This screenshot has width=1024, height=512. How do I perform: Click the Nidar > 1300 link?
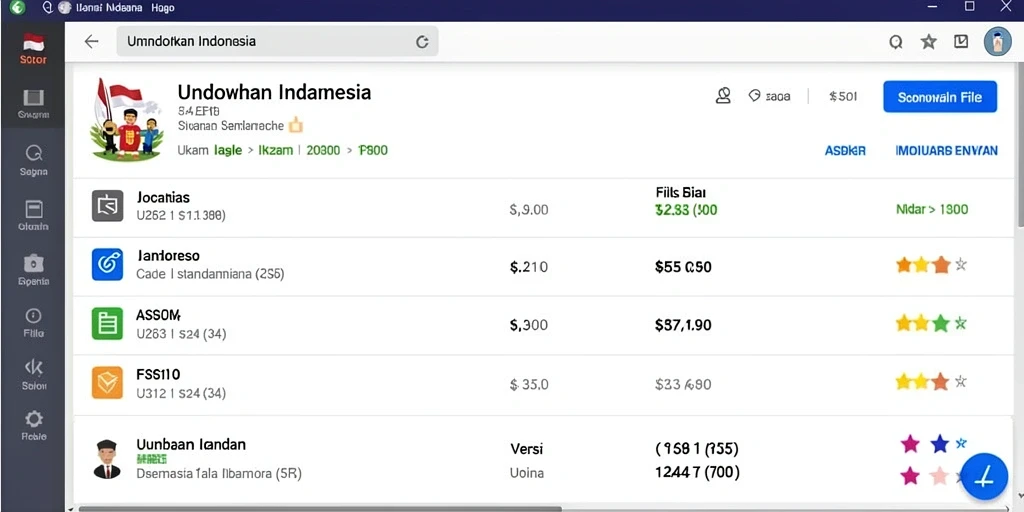click(x=932, y=210)
